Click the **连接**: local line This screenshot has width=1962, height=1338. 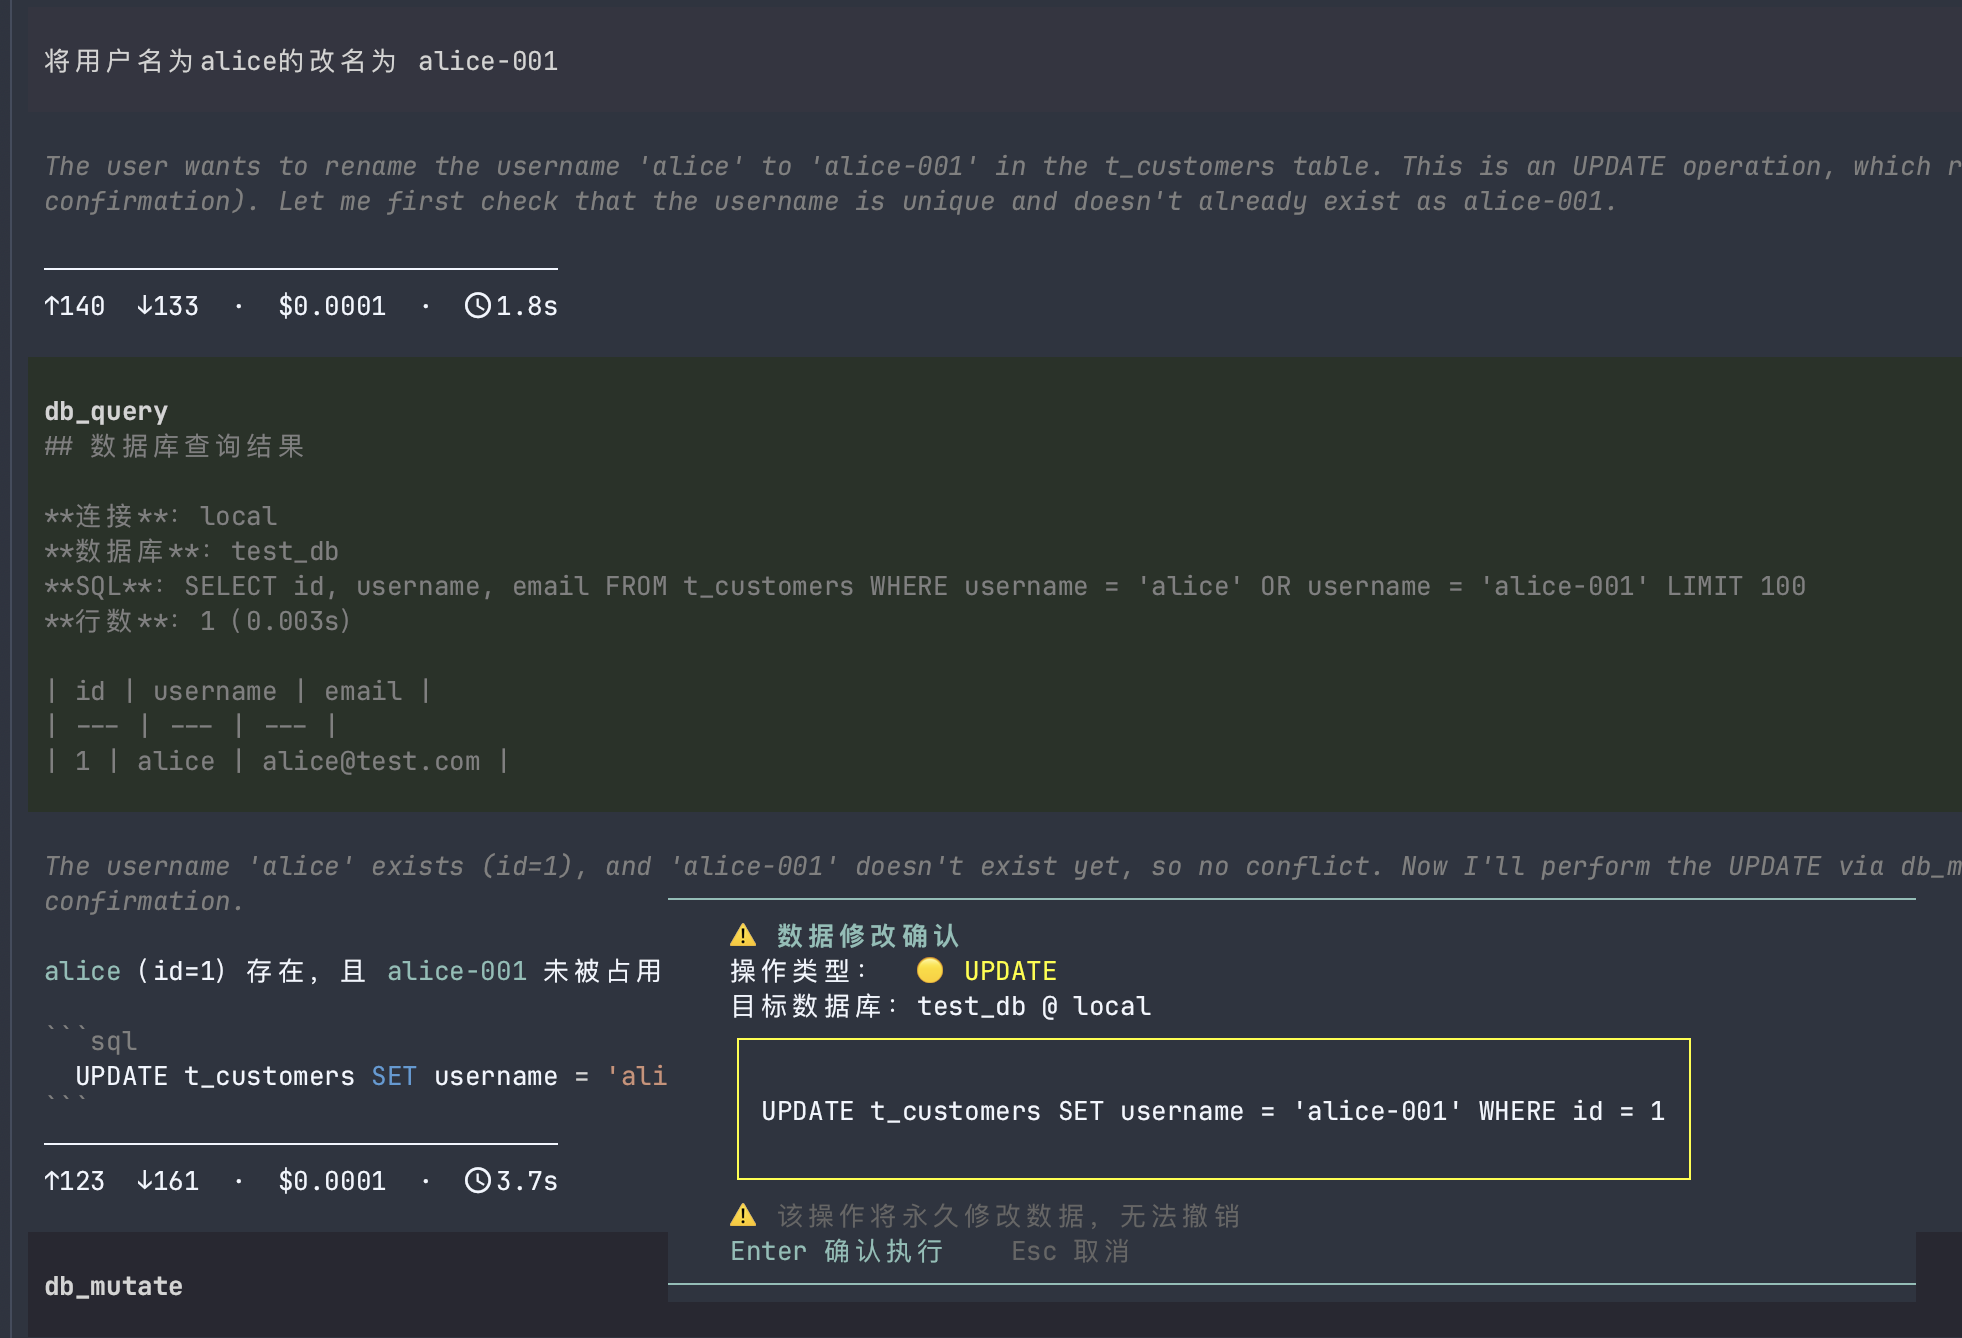click(160, 516)
